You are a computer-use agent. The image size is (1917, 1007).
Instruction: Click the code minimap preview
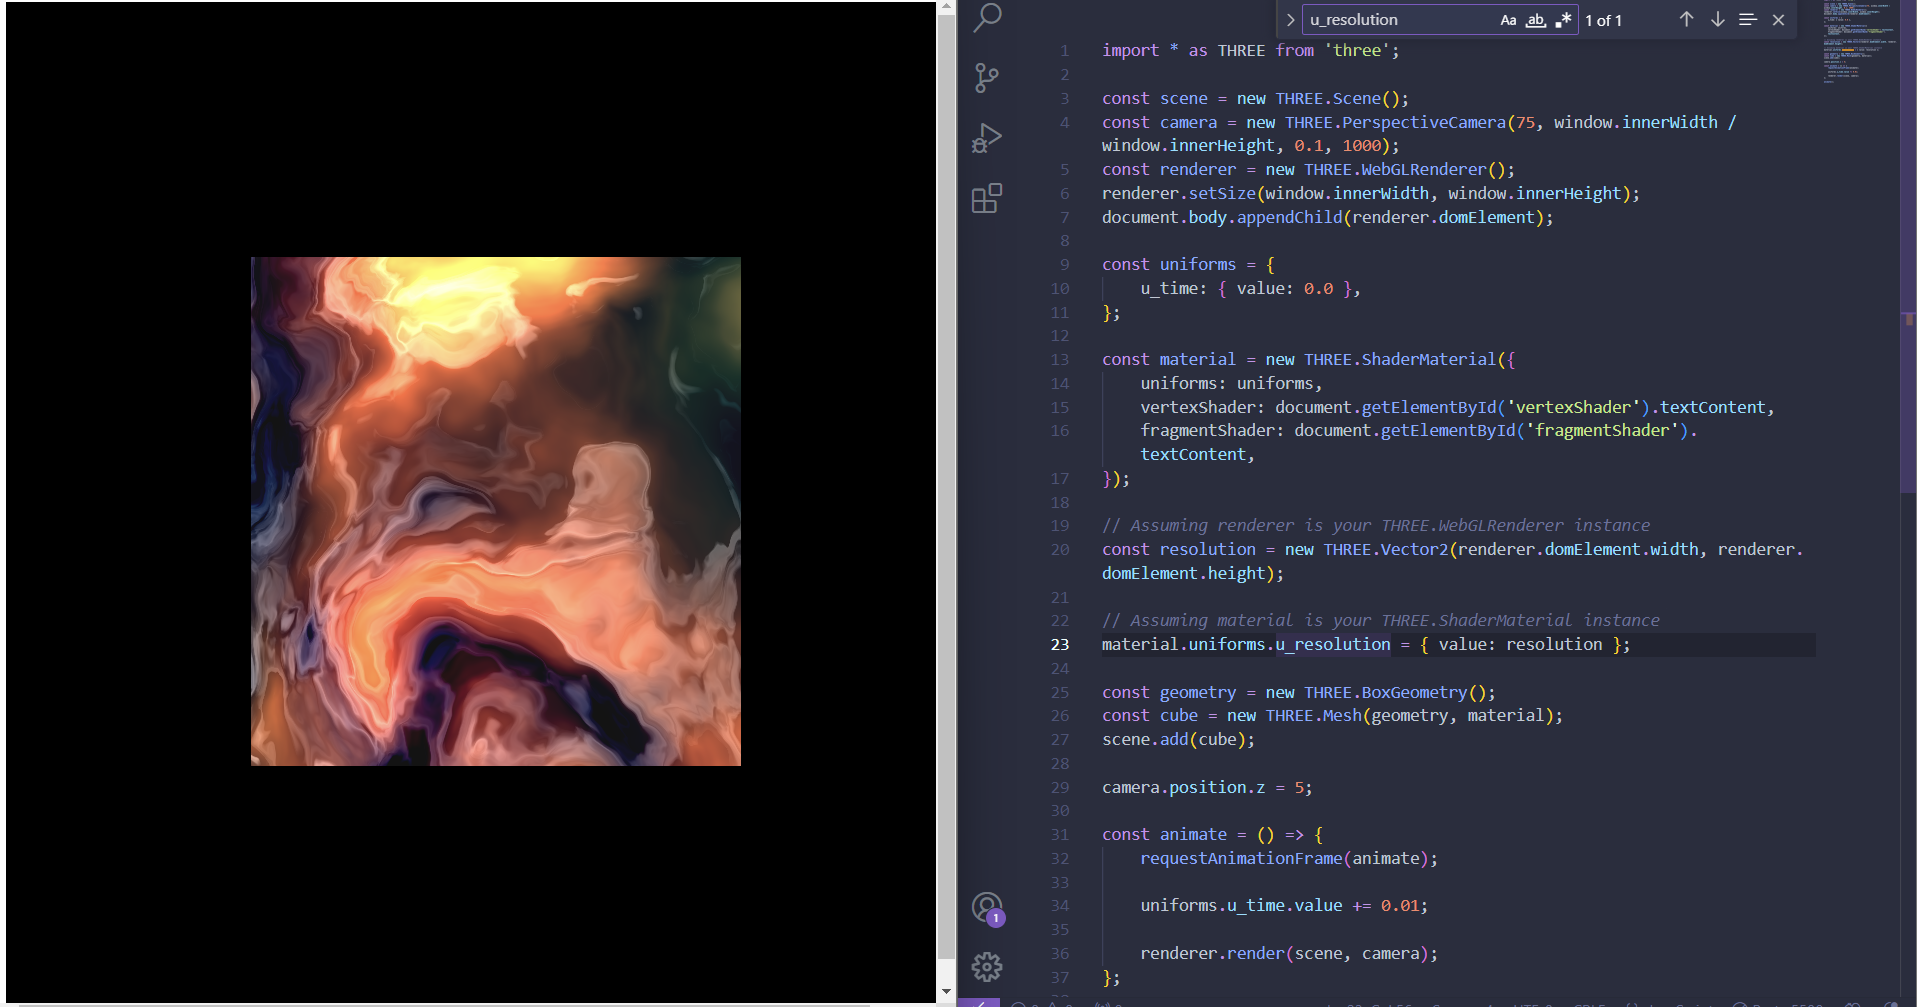1857,45
